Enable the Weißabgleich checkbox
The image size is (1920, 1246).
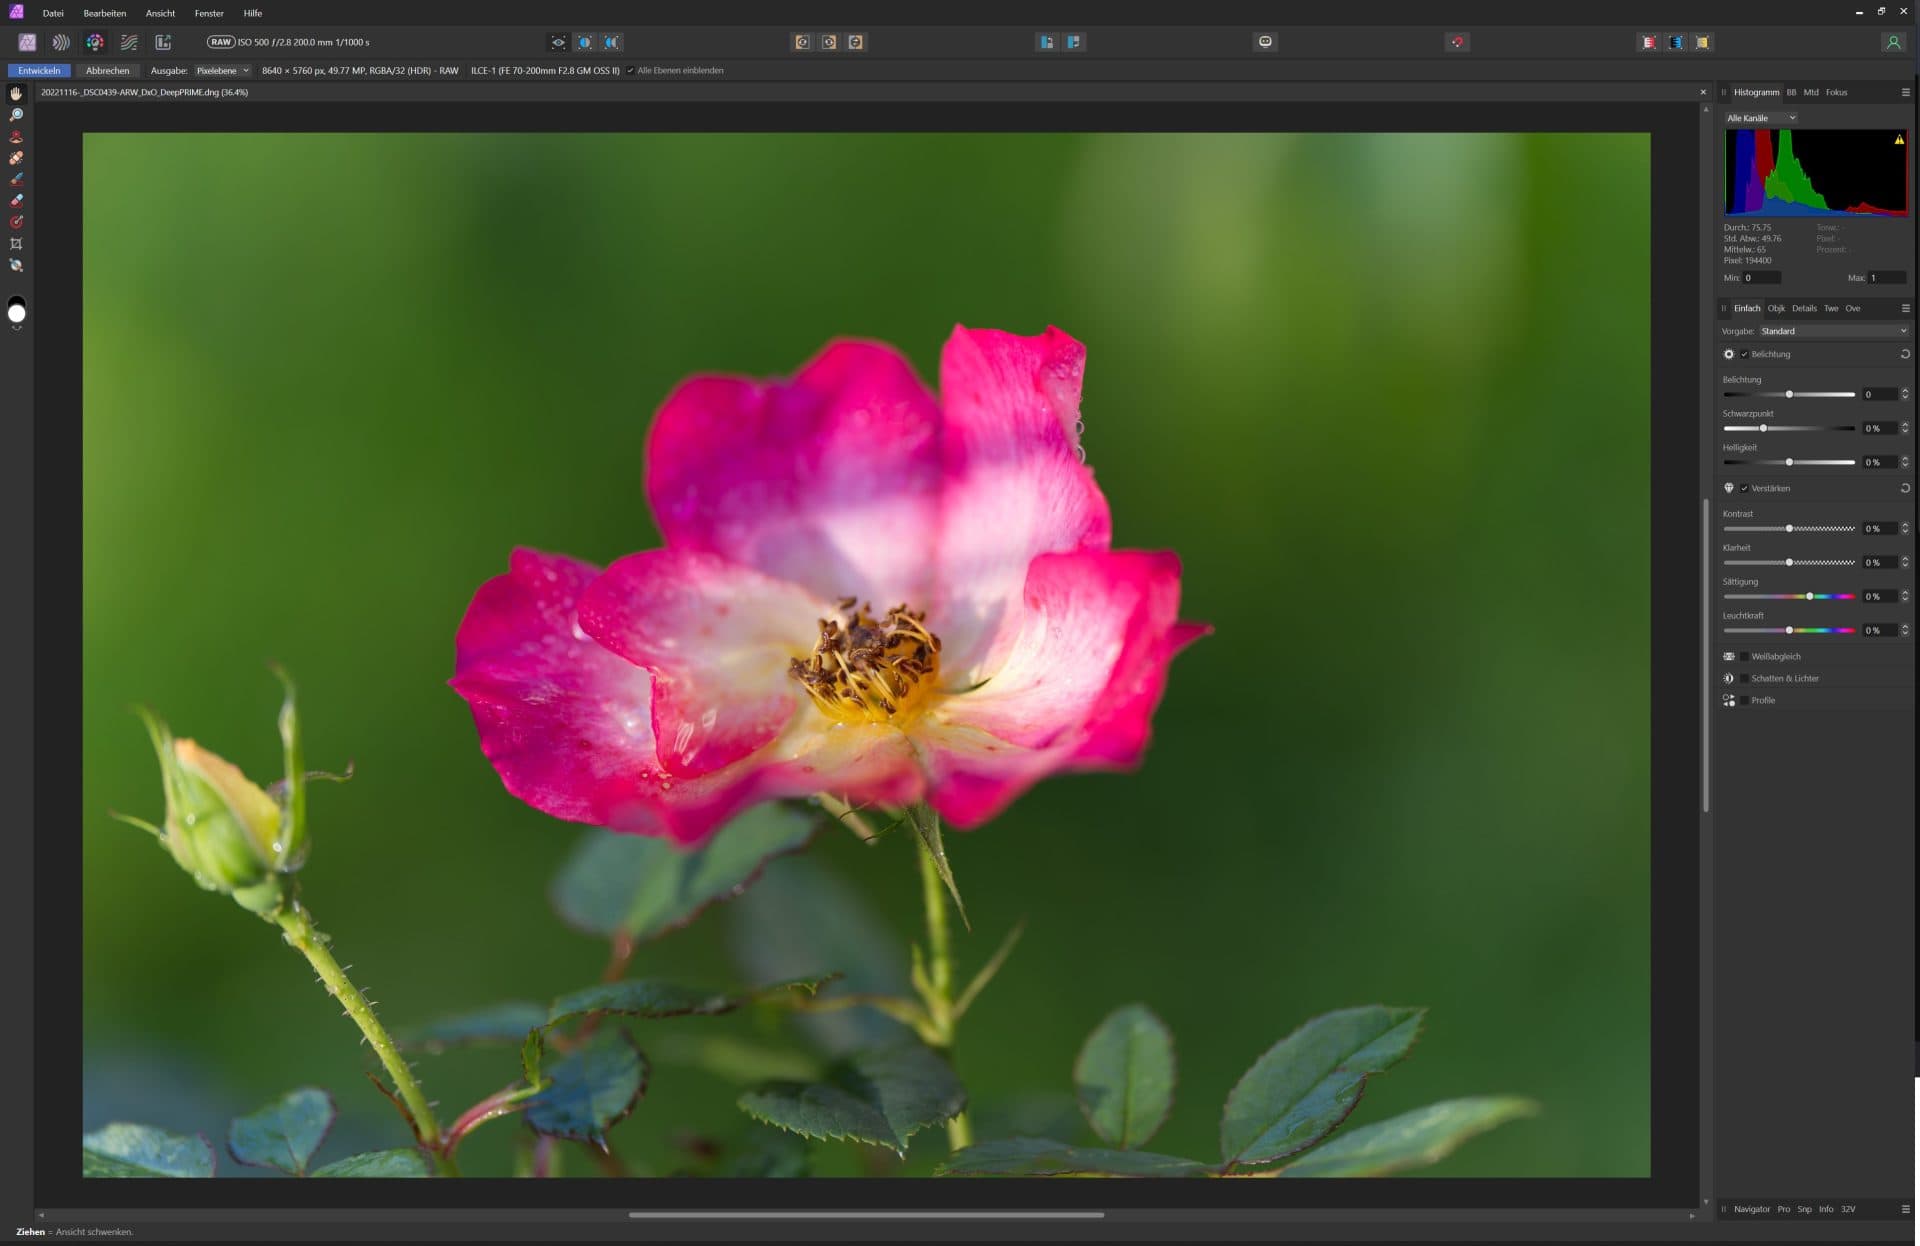coord(1746,657)
